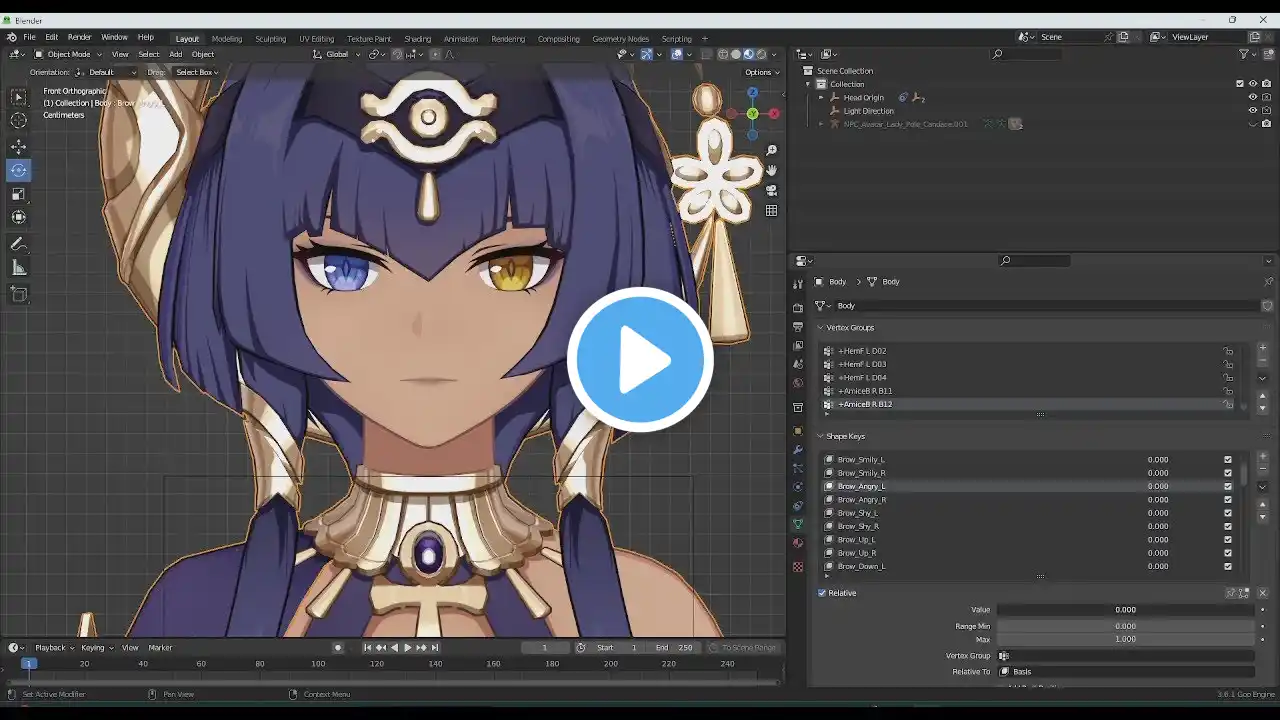Open the viewport Add menu
The image size is (1280, 720).
(x=175, y=54)
